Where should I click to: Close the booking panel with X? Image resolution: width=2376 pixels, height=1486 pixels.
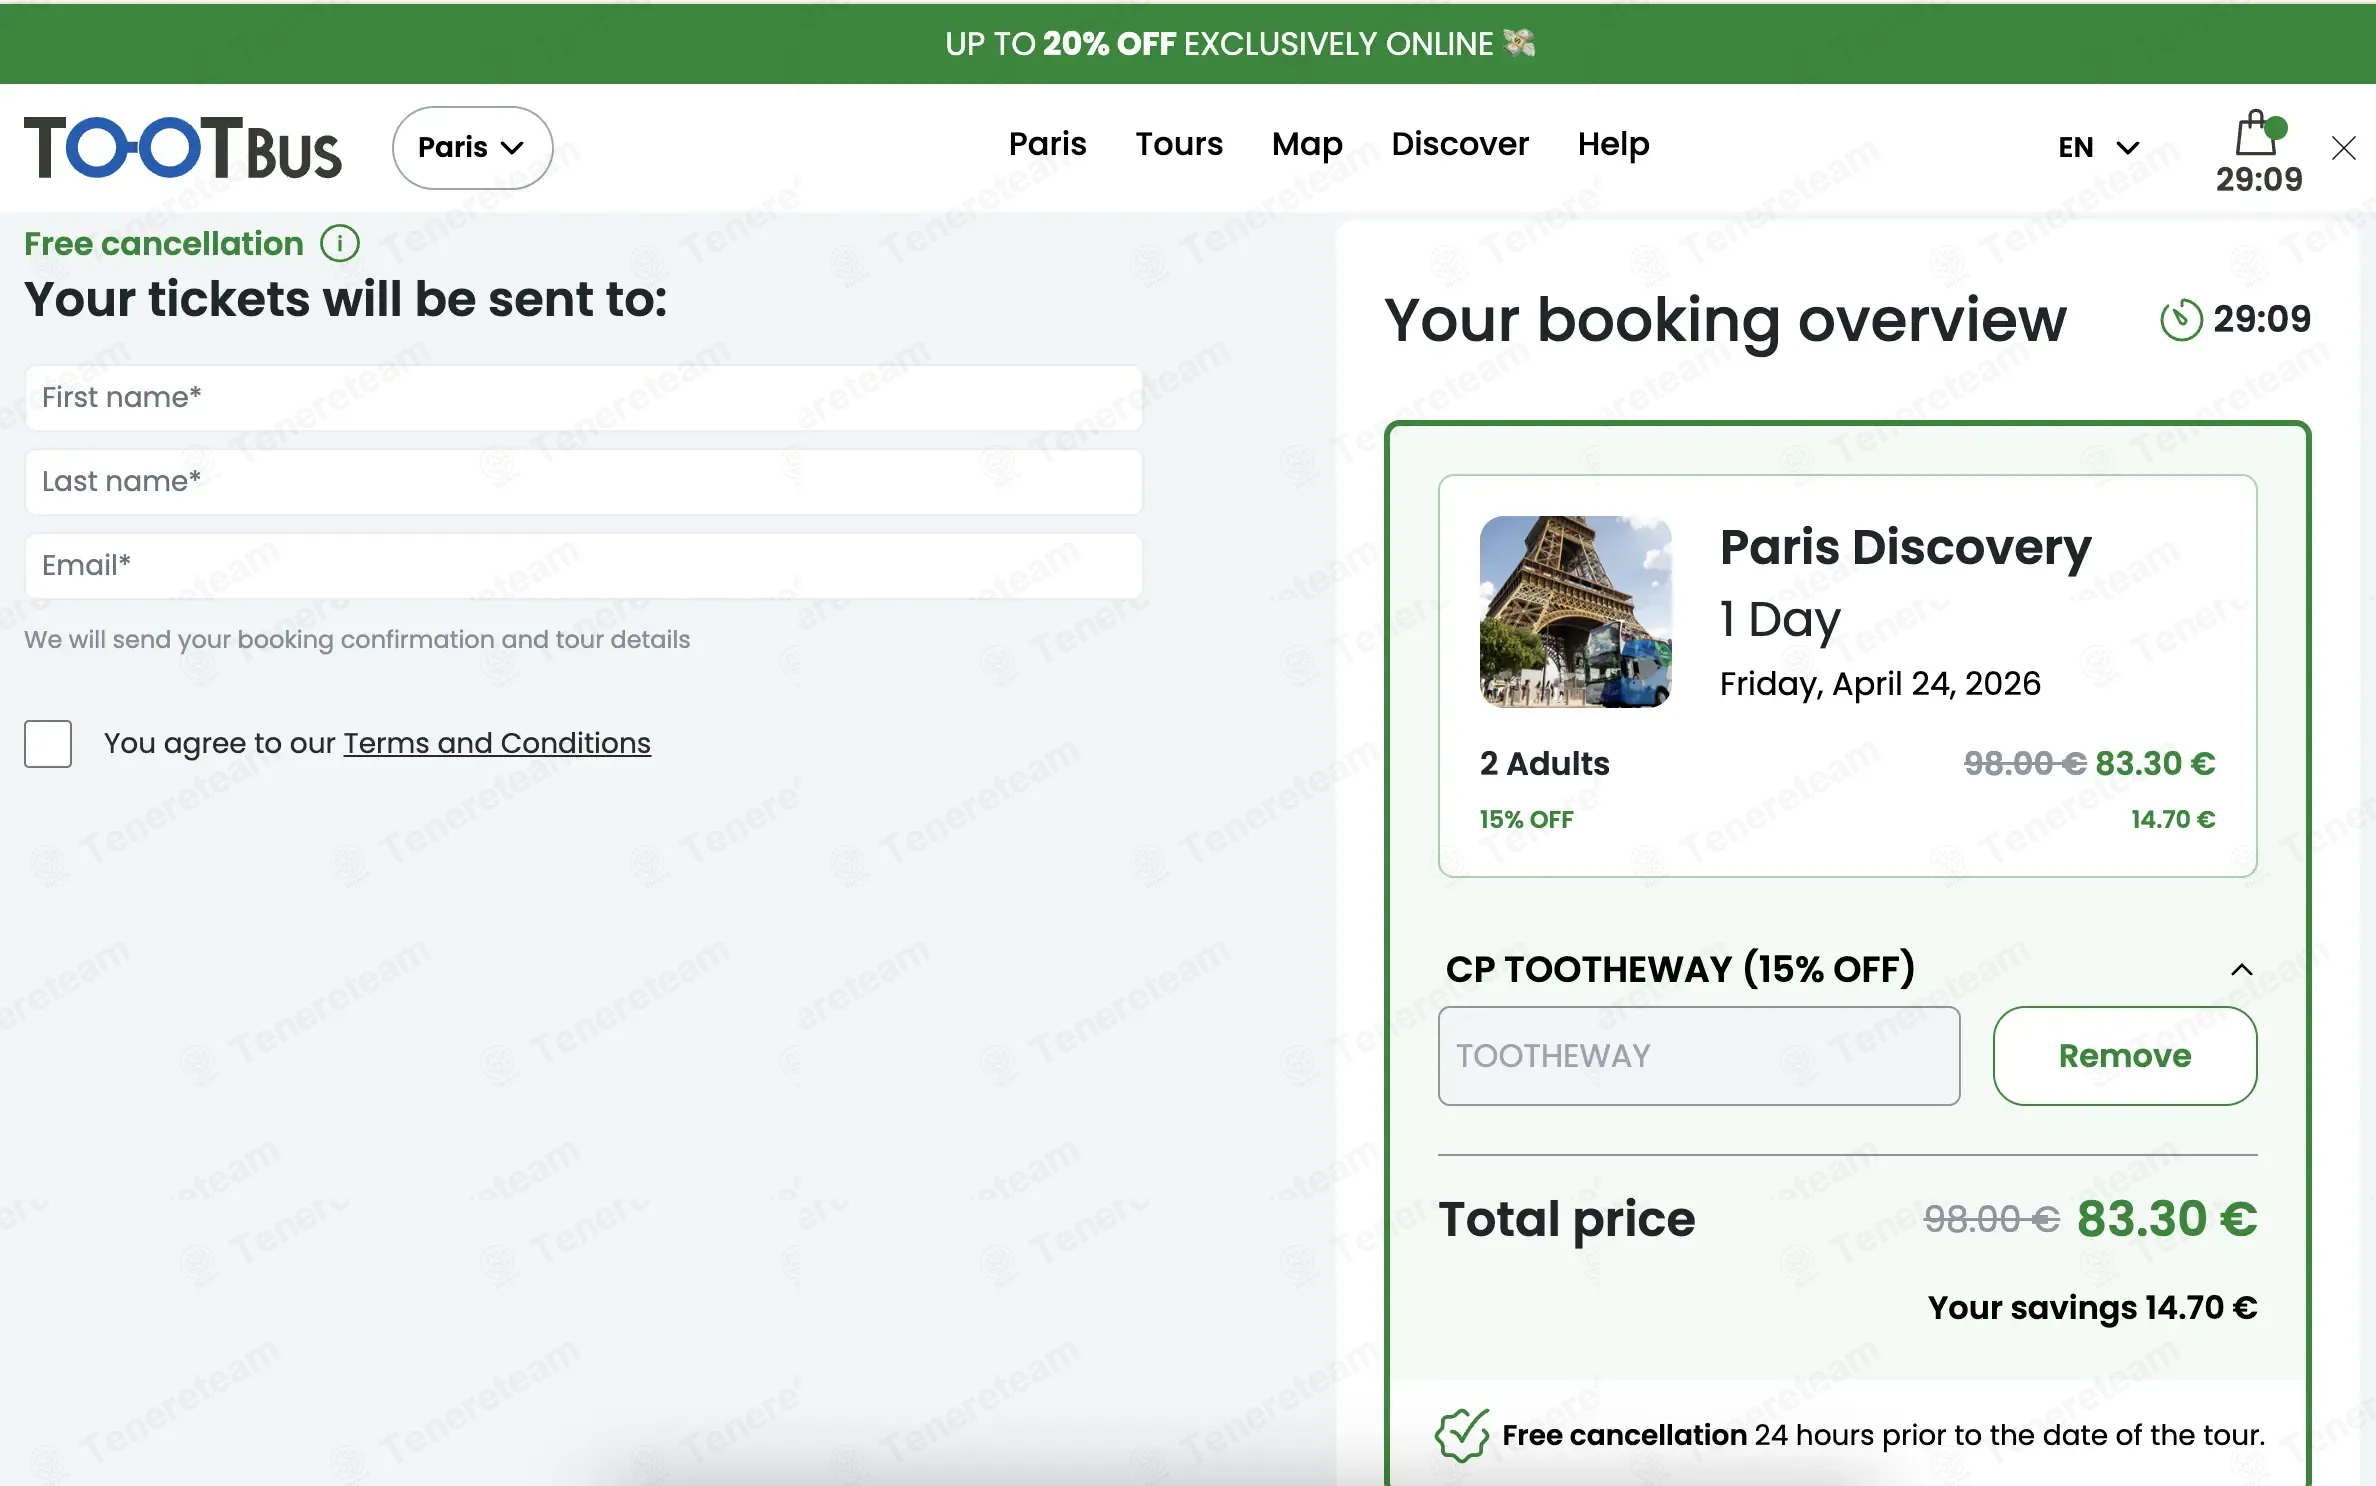pyautogui.click(x=2344, y=148)
